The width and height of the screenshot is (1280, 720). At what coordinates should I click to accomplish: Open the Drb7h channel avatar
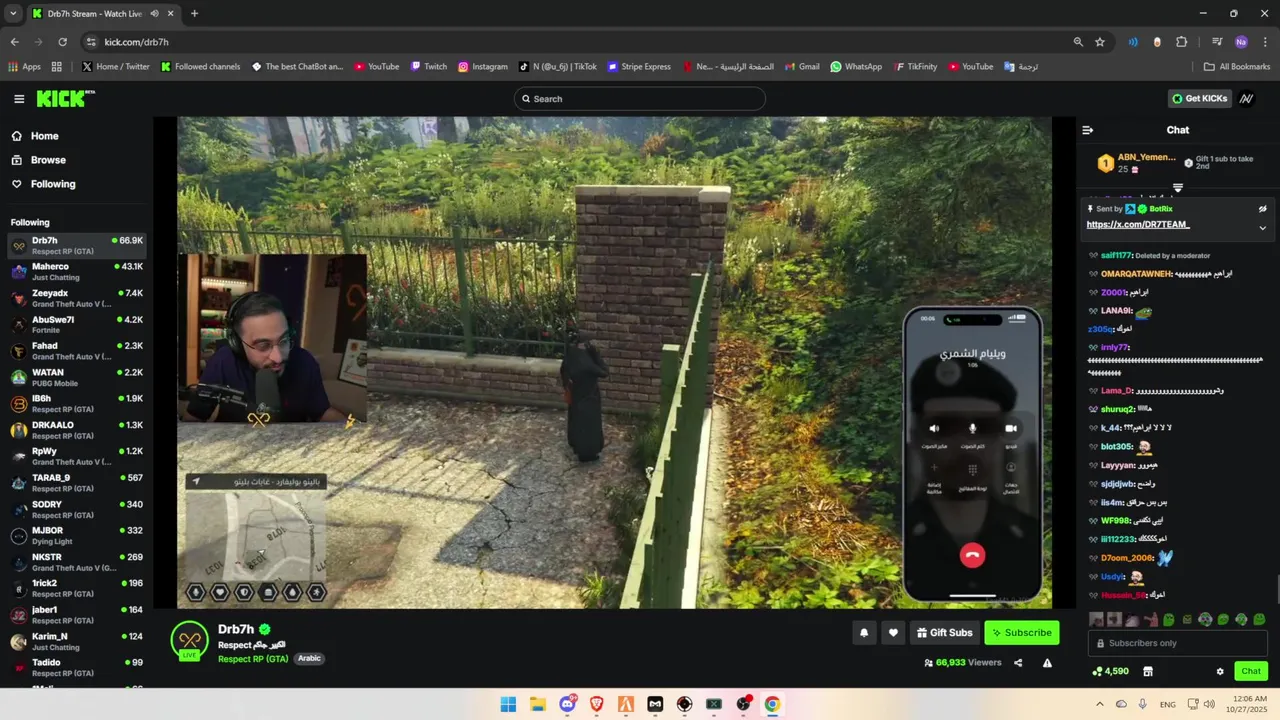[x=189, y=641]
